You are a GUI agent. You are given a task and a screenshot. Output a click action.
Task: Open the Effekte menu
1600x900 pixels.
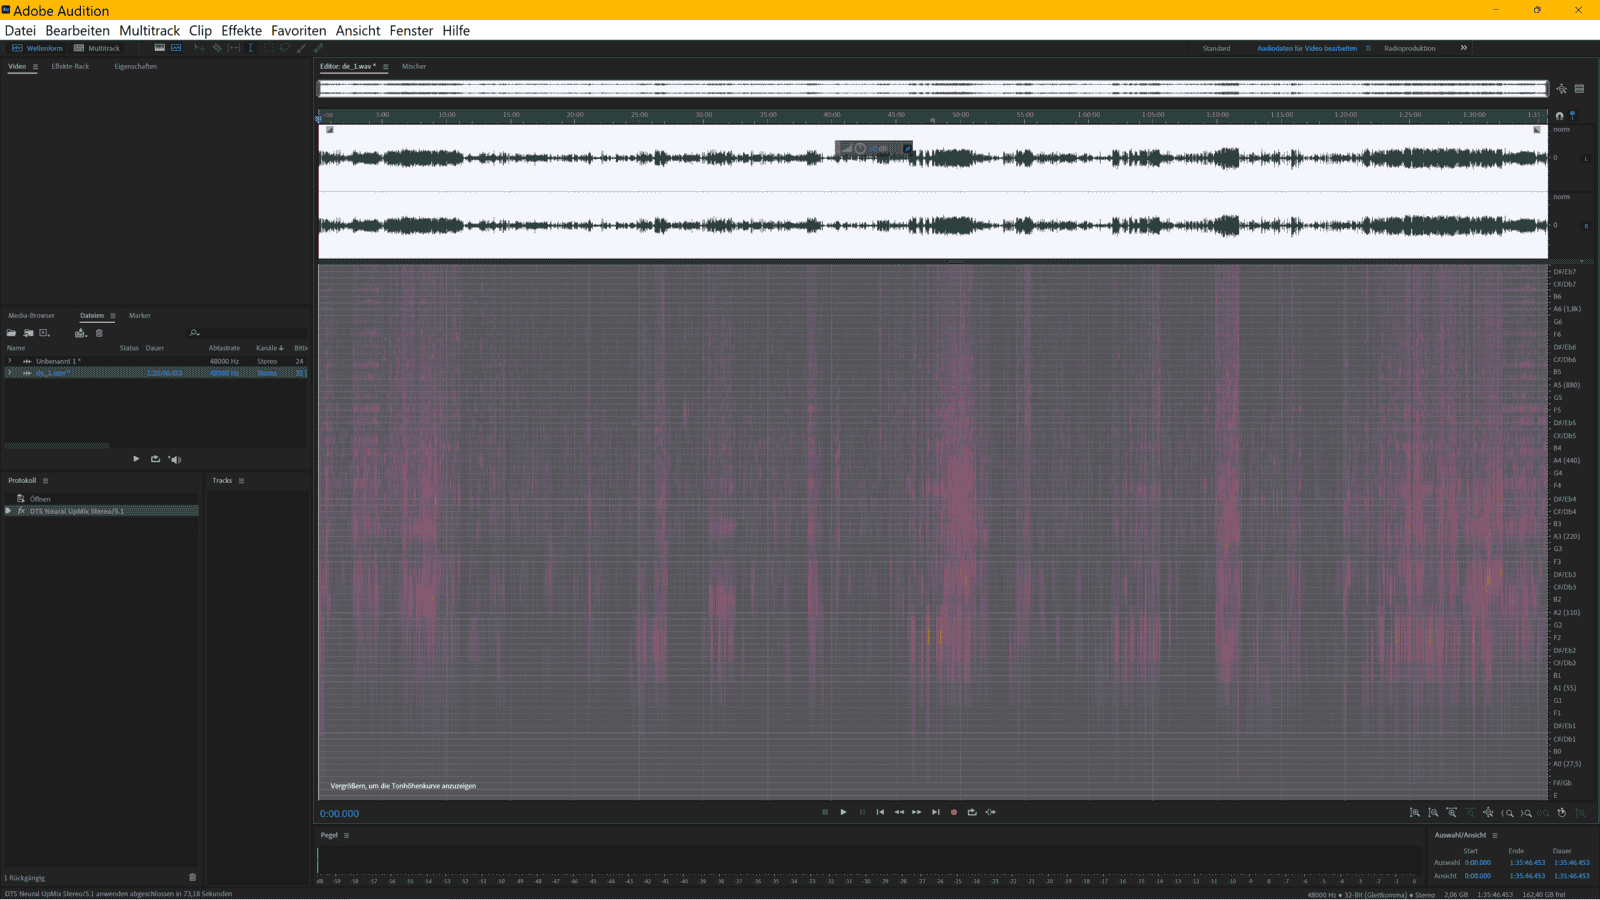tap(241, 31)
